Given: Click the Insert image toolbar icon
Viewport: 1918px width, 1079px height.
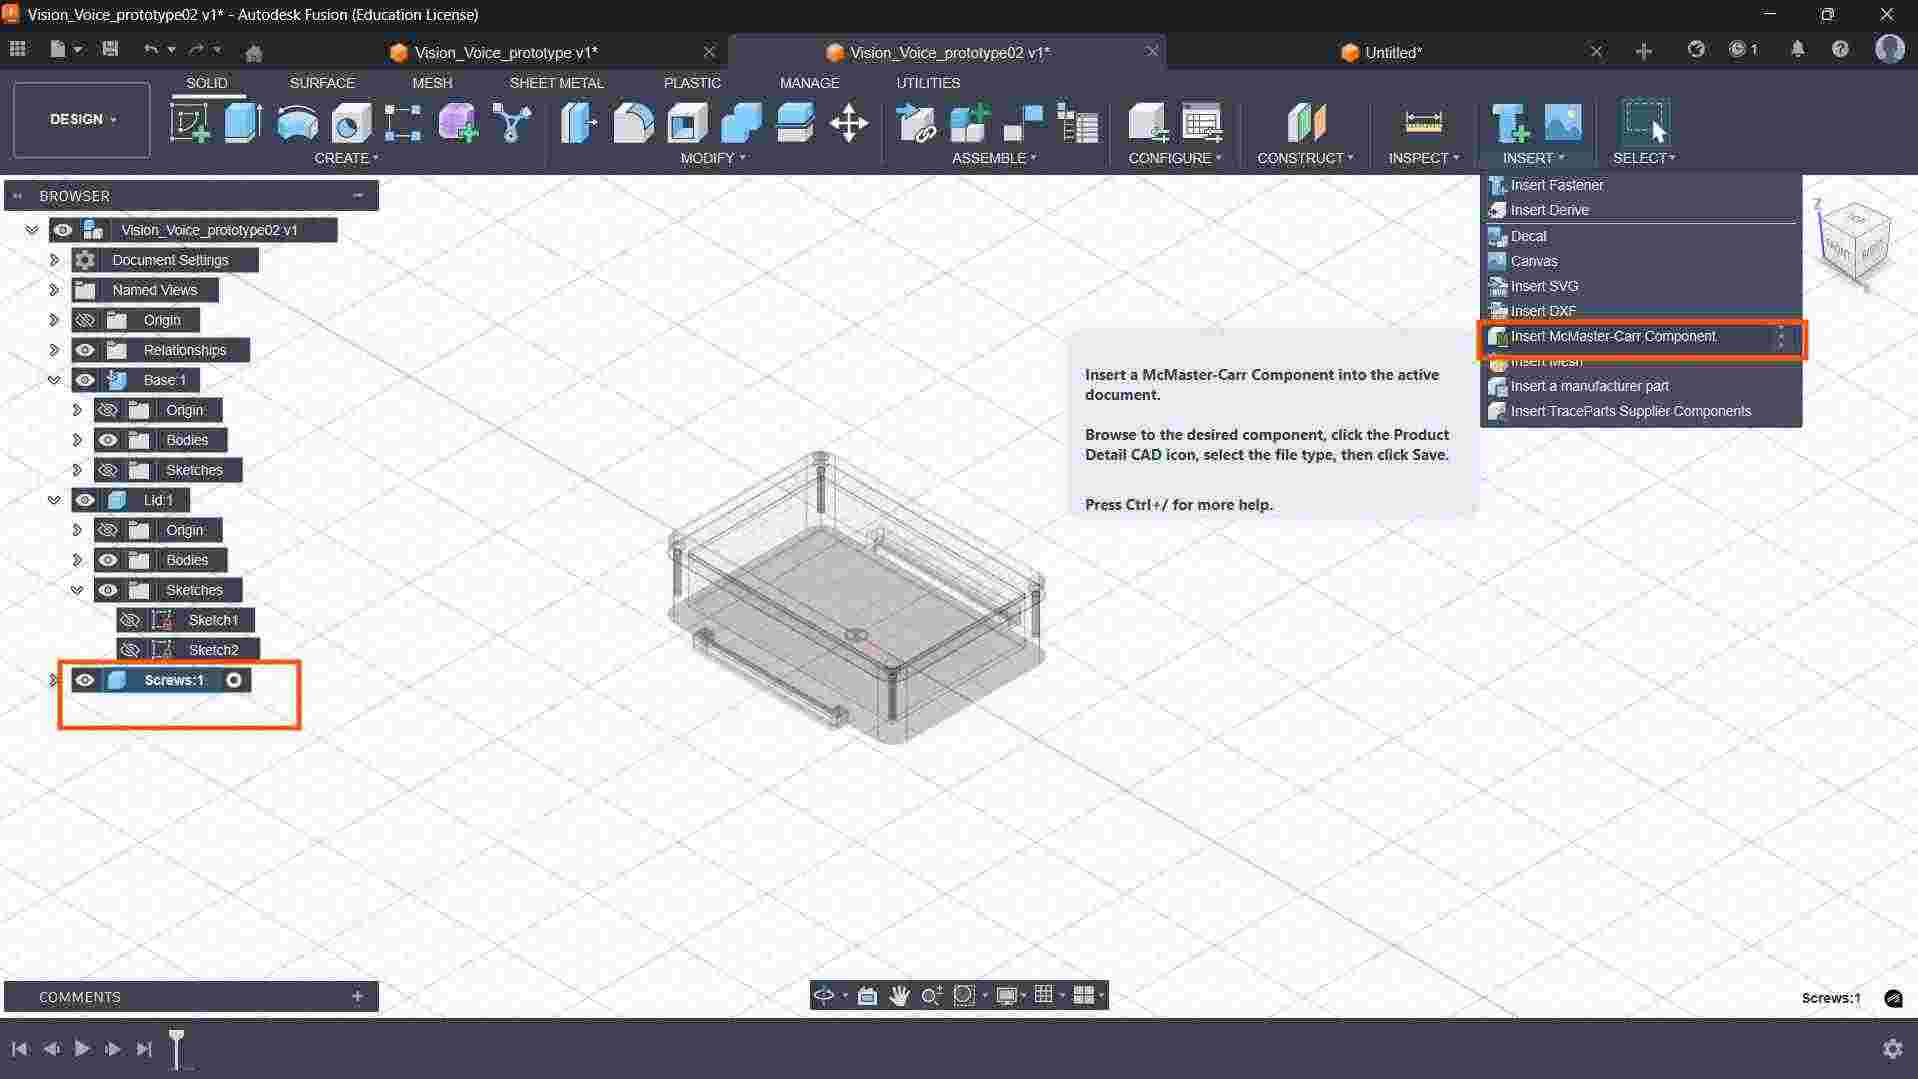Looking at the screenshot, I should click(x=1563, y=123).
